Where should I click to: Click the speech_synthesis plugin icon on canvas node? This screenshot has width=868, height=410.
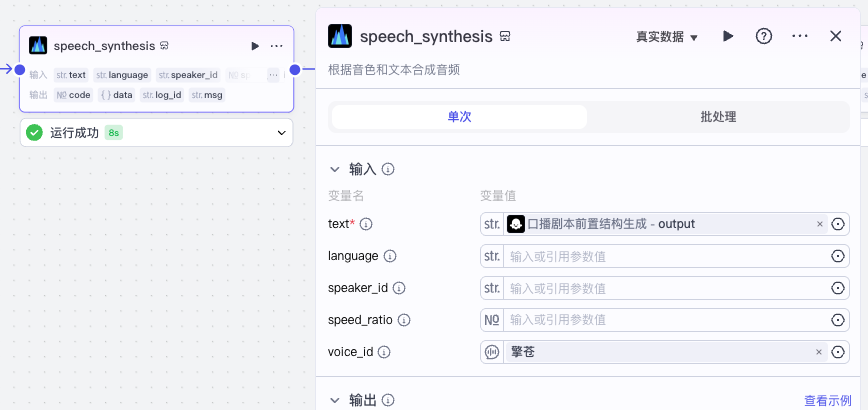pyautogui.click(x=38, y=45)
